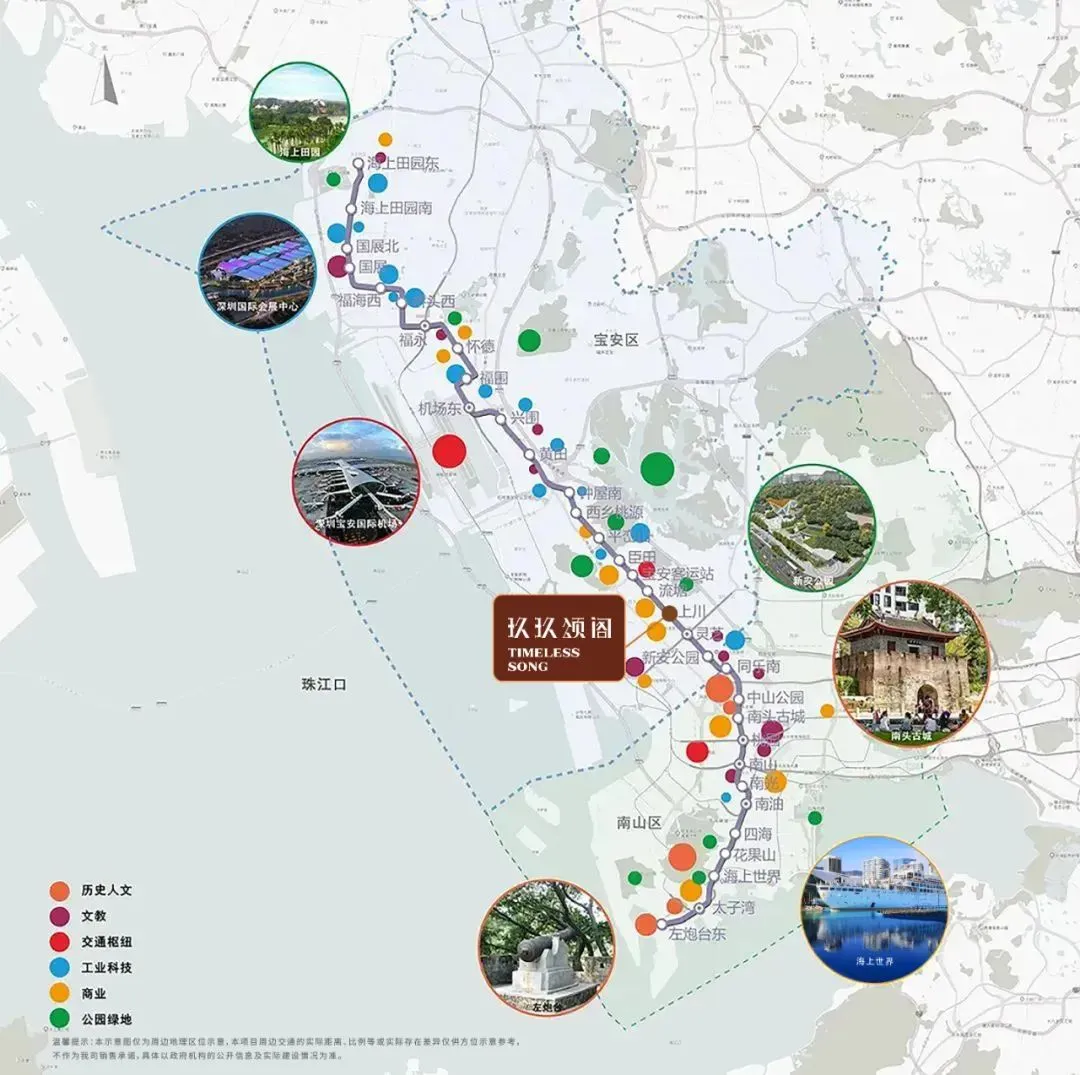This screenshot has width=1080, height=1075.
Task: Select the green 公园绿地 legend dot
Action: [x=60, y=1019]
